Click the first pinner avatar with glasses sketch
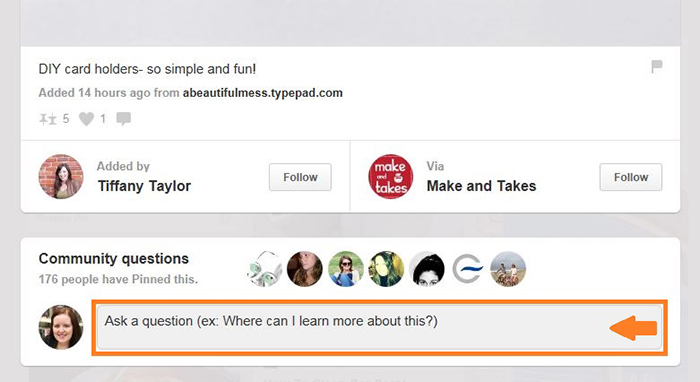The width and height of the screenshot is (700, 382). (264, 269)
